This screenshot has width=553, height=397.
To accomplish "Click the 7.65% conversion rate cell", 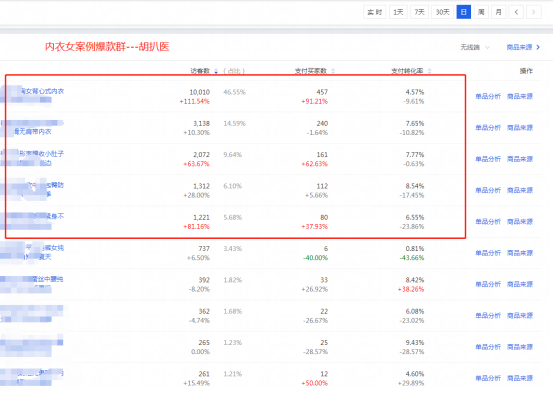I will pos(415,123).
